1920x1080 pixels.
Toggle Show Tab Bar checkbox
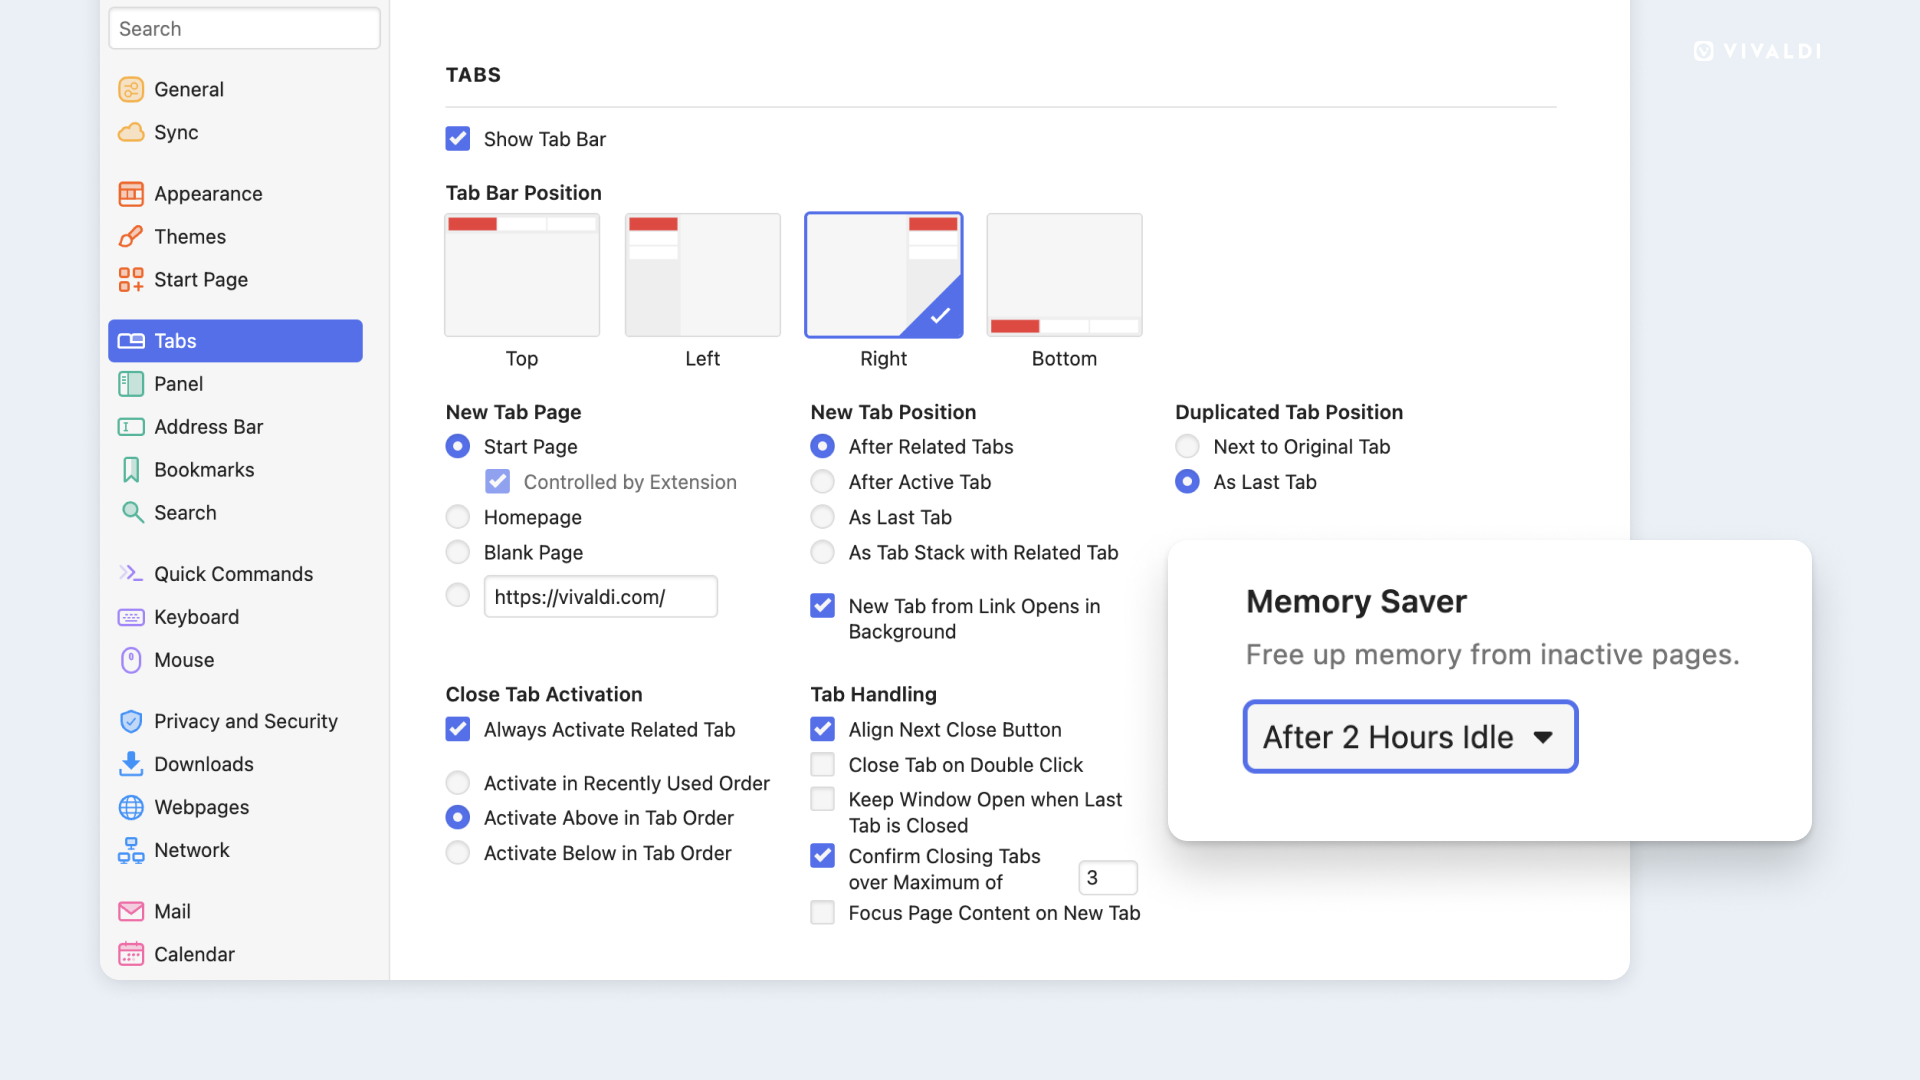458,137
